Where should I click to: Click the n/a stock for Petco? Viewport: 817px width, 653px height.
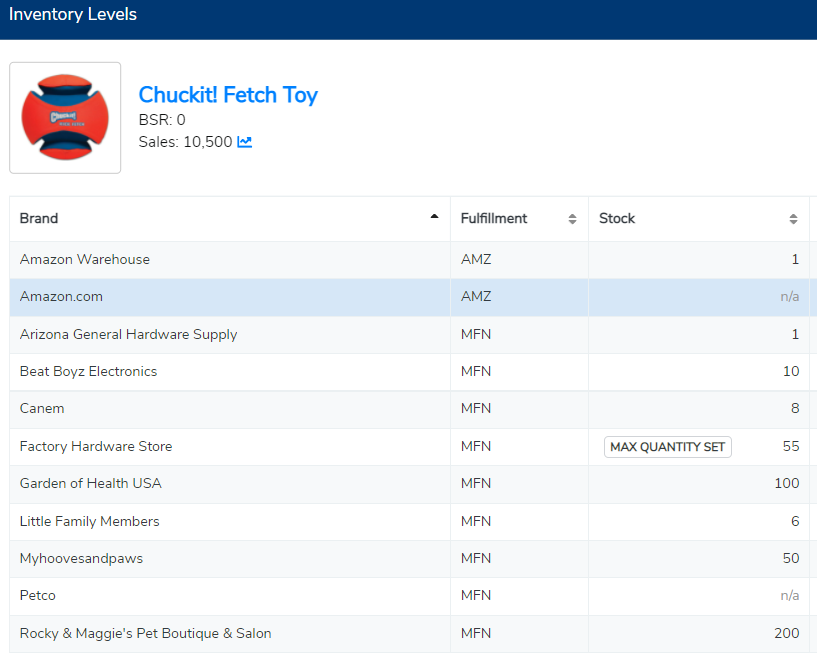click(x=789, y=596)
